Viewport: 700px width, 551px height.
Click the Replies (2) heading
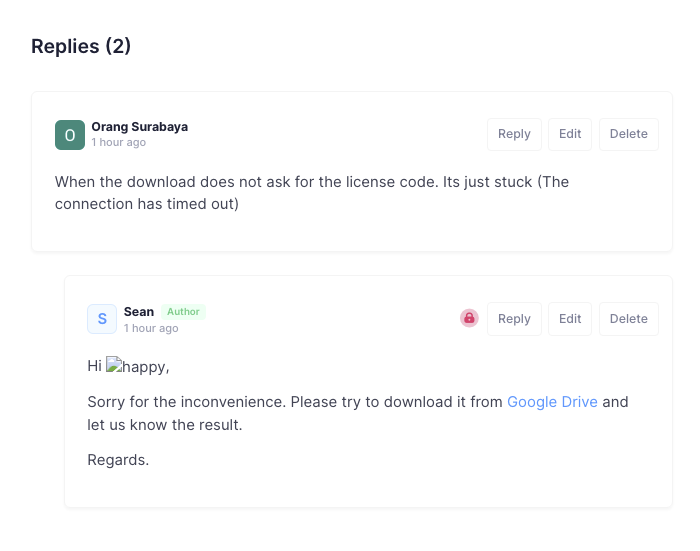pyautogui.click(x=81, y=46)
